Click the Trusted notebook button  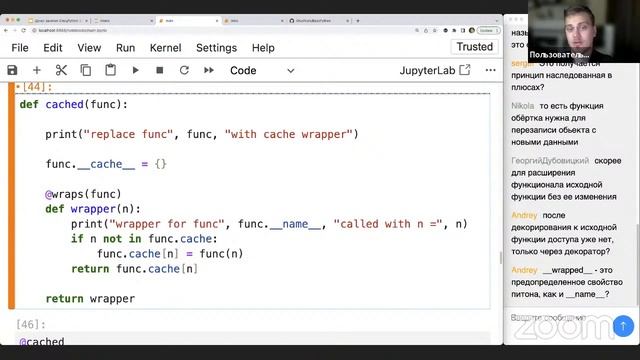pos(474,47)
